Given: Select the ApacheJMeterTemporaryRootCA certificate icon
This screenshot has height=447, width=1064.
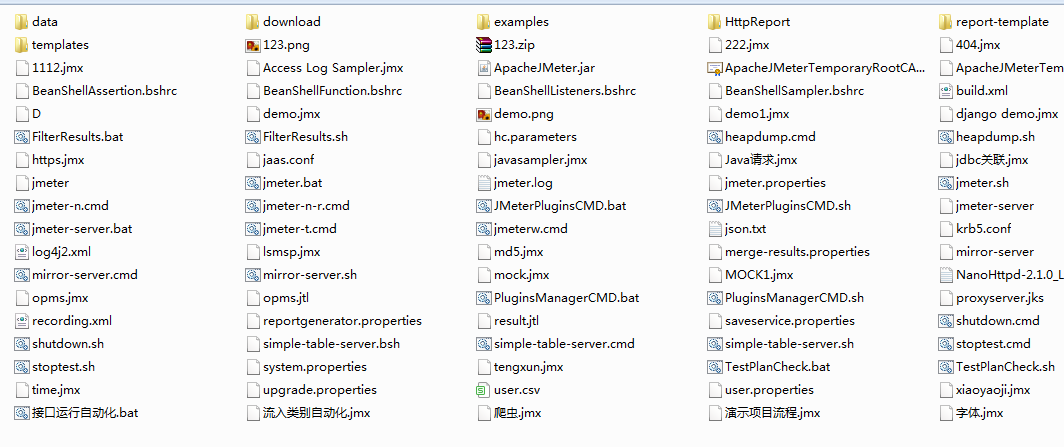Looking at the screenshot, I should point(714,68).
